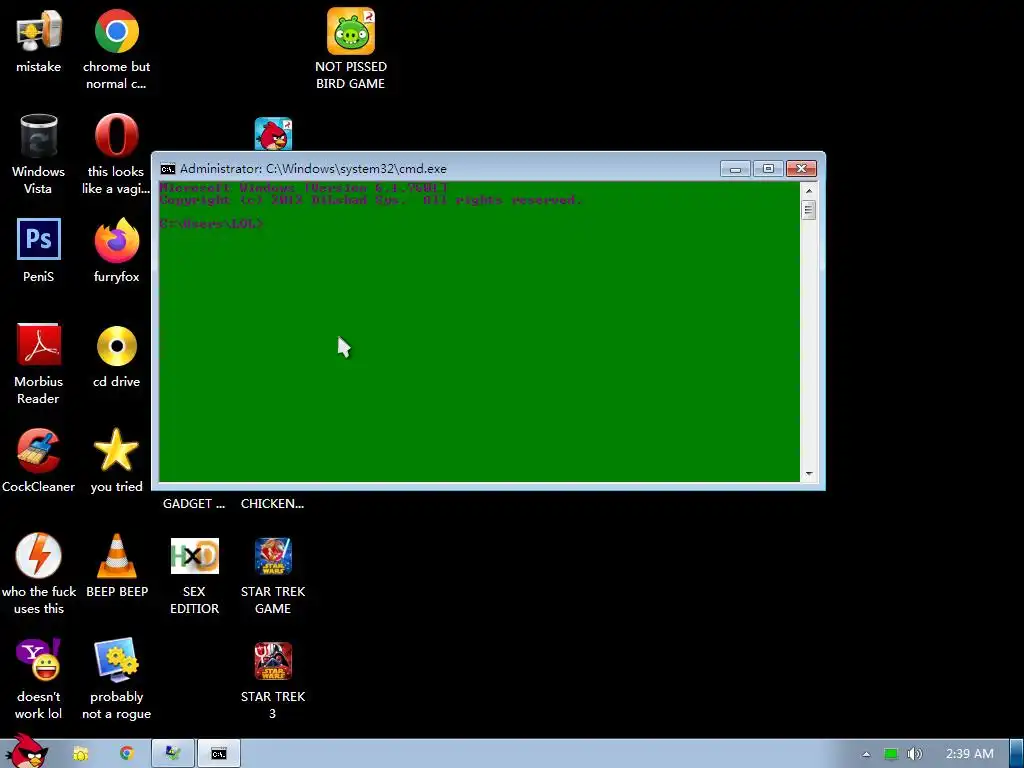Viewport: 1024px width, 768px height.
Task: Maximize the cmd.exe window
Action: [x=768, y=169]
